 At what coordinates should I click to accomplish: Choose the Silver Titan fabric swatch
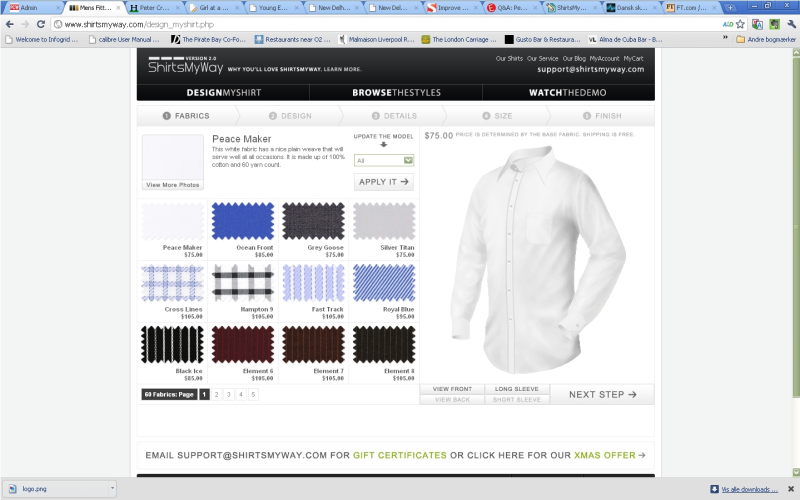384,221
